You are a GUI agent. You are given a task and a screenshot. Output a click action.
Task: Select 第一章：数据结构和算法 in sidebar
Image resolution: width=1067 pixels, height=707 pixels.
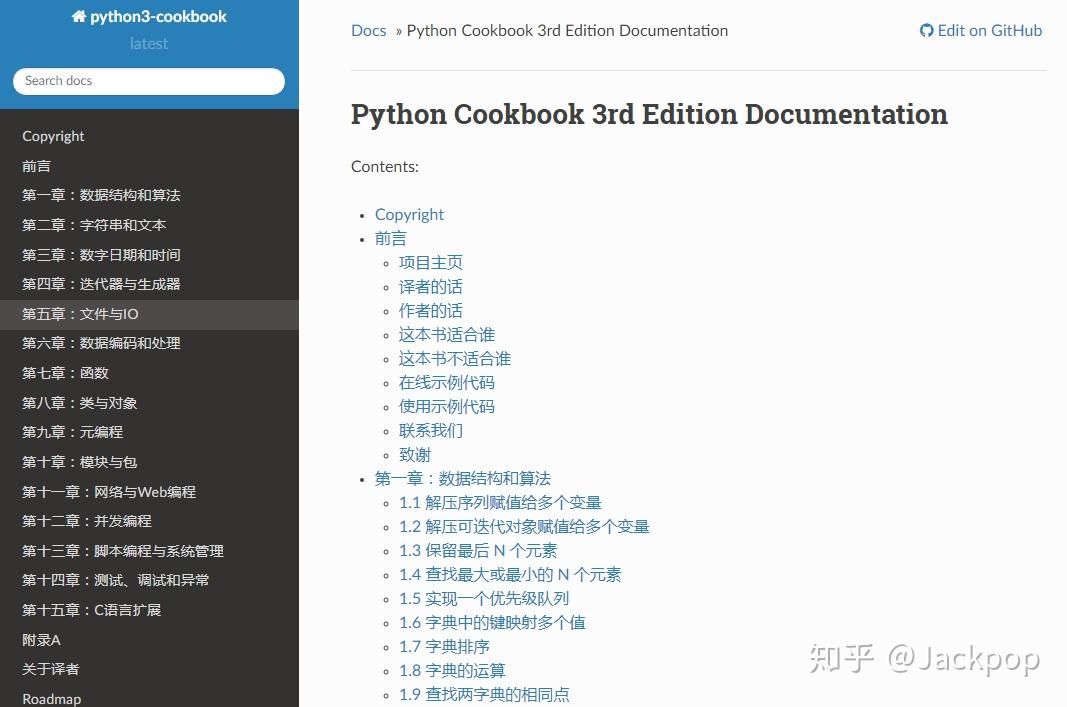click(103, 195)
